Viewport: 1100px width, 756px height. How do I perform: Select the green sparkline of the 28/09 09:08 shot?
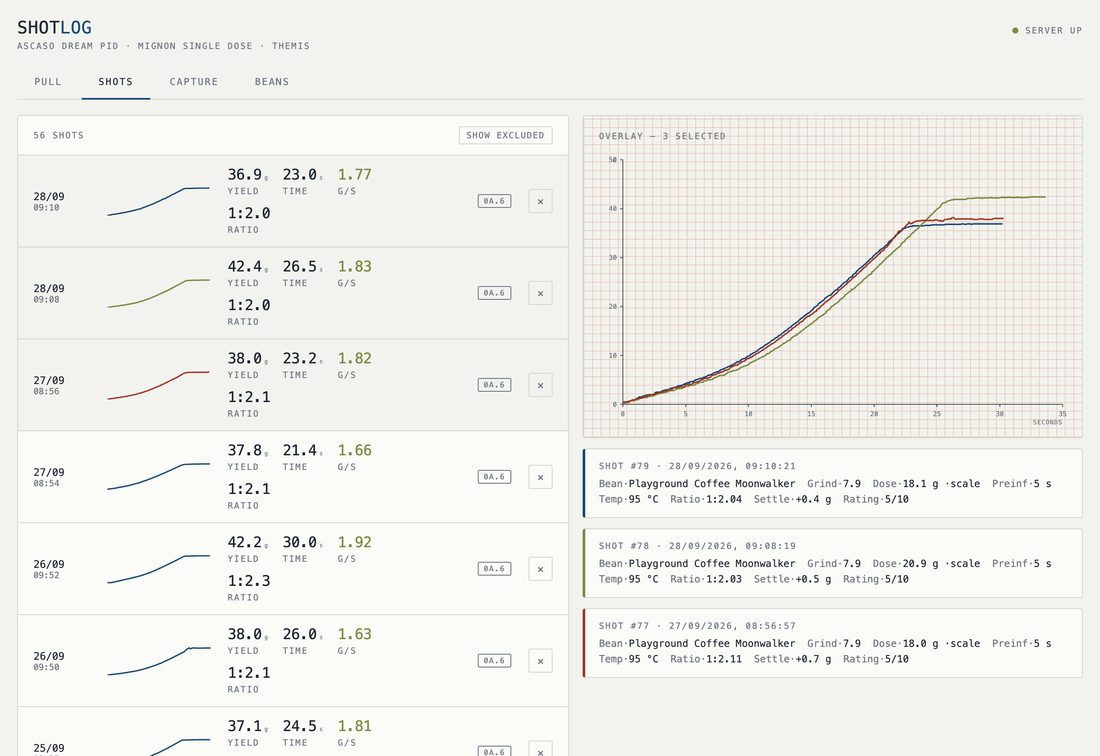[159, 293]
